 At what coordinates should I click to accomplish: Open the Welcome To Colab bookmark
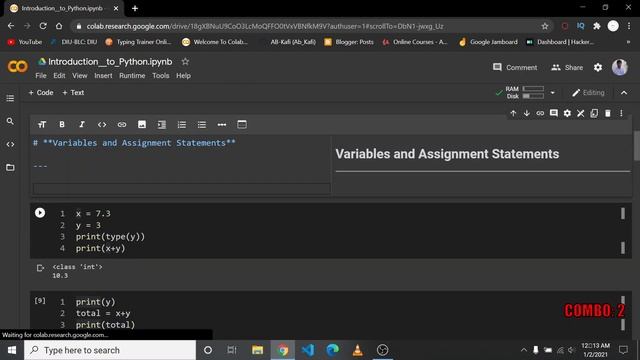215,42
